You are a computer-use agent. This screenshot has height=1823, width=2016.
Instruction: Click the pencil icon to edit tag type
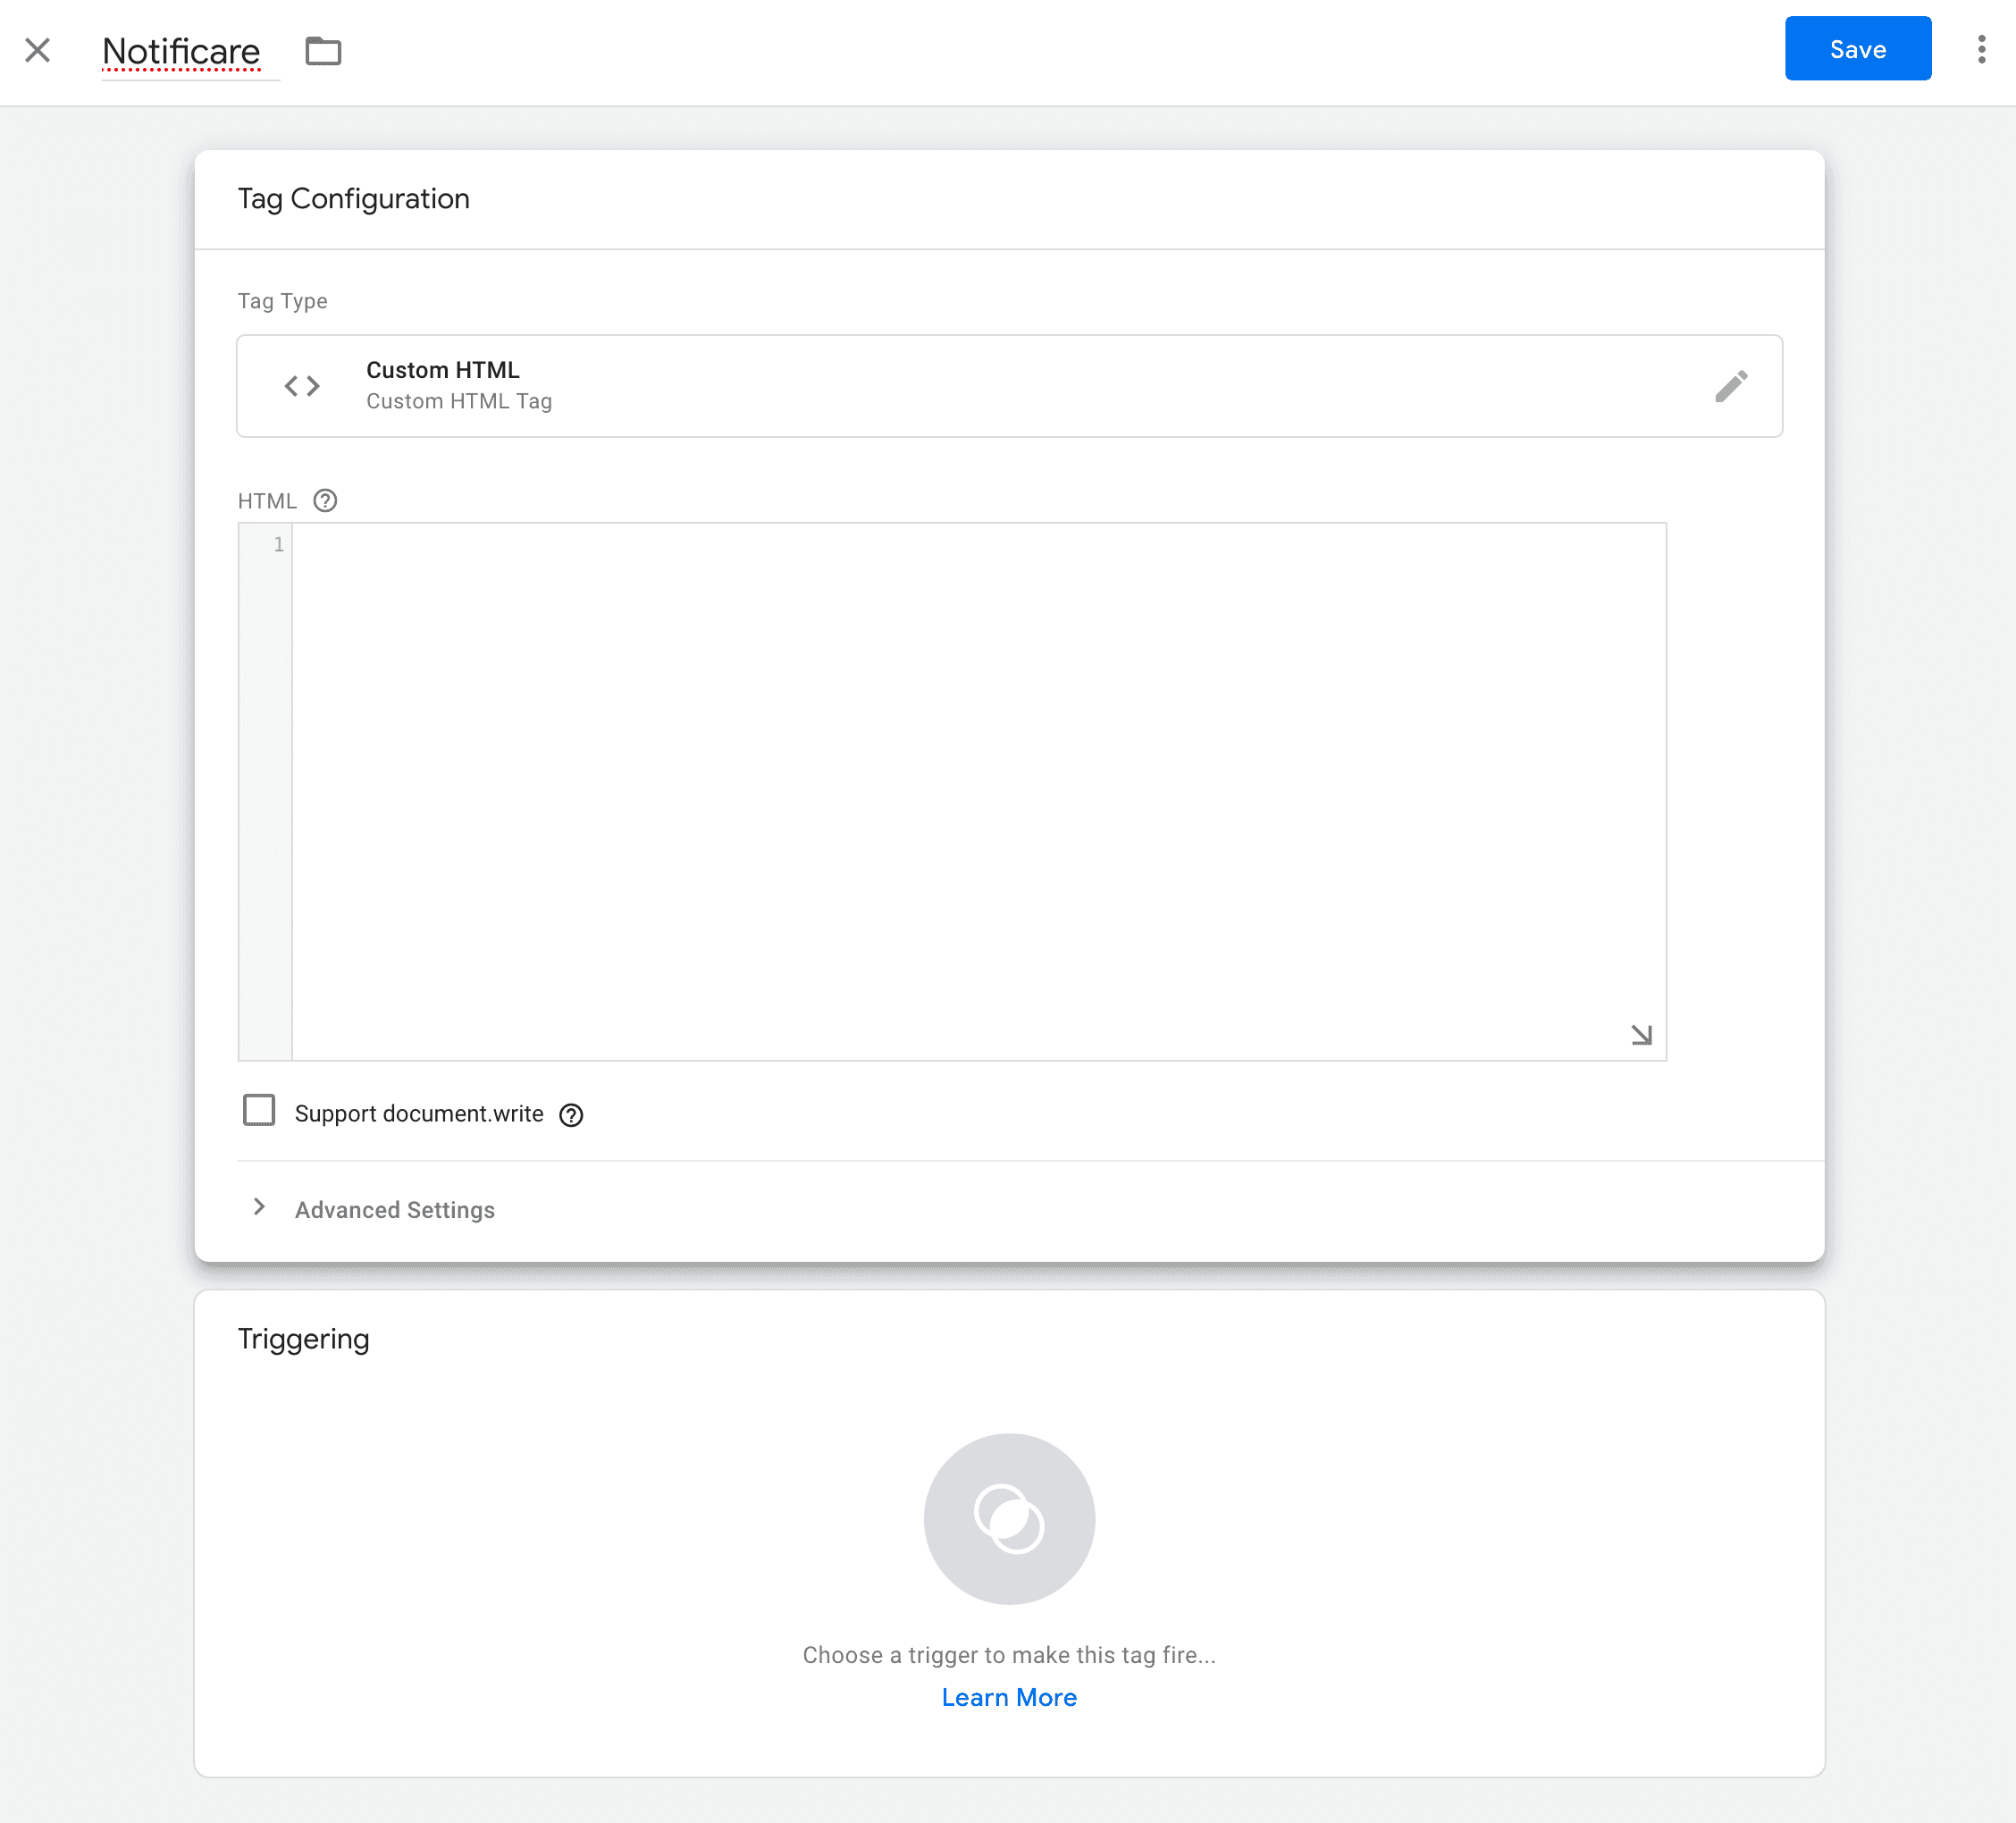[x=1733, y=385]
